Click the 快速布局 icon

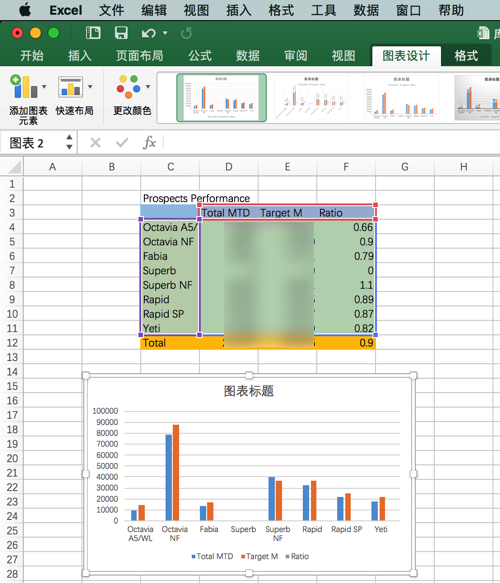(x=70, y=87)
